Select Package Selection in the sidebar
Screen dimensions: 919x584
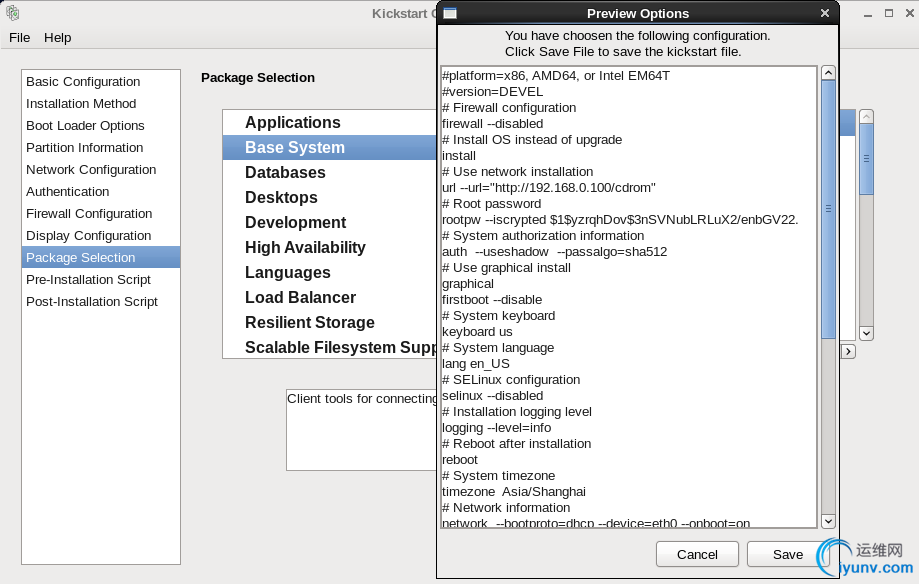[x=101, y=257]
